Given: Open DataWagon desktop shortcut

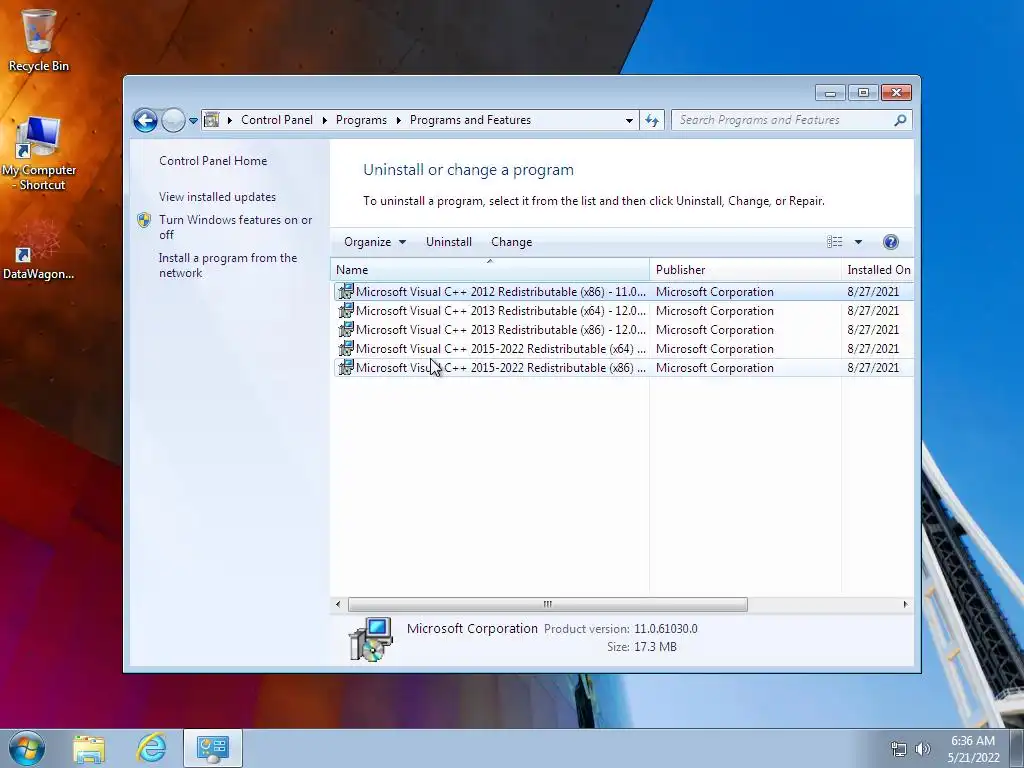Looking at the screenshot, I should click(39, 250).
